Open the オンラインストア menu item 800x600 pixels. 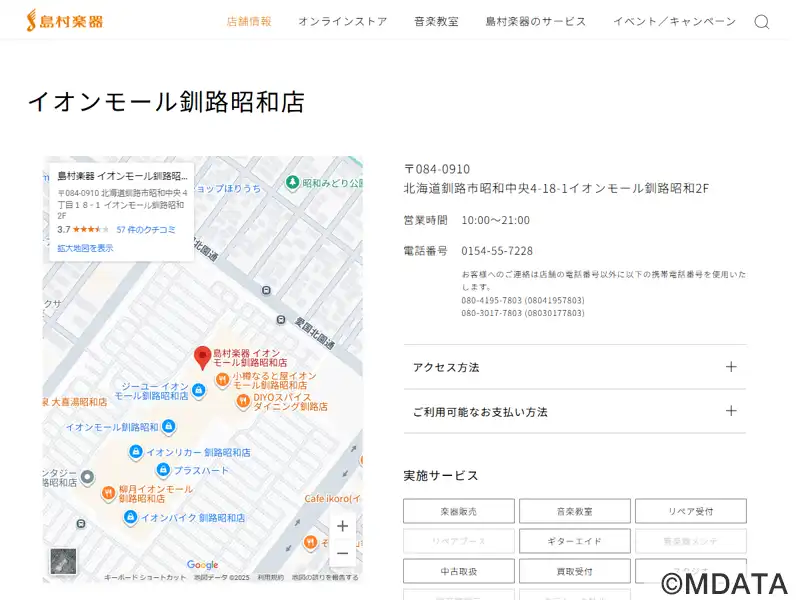[x=343, y=21]
